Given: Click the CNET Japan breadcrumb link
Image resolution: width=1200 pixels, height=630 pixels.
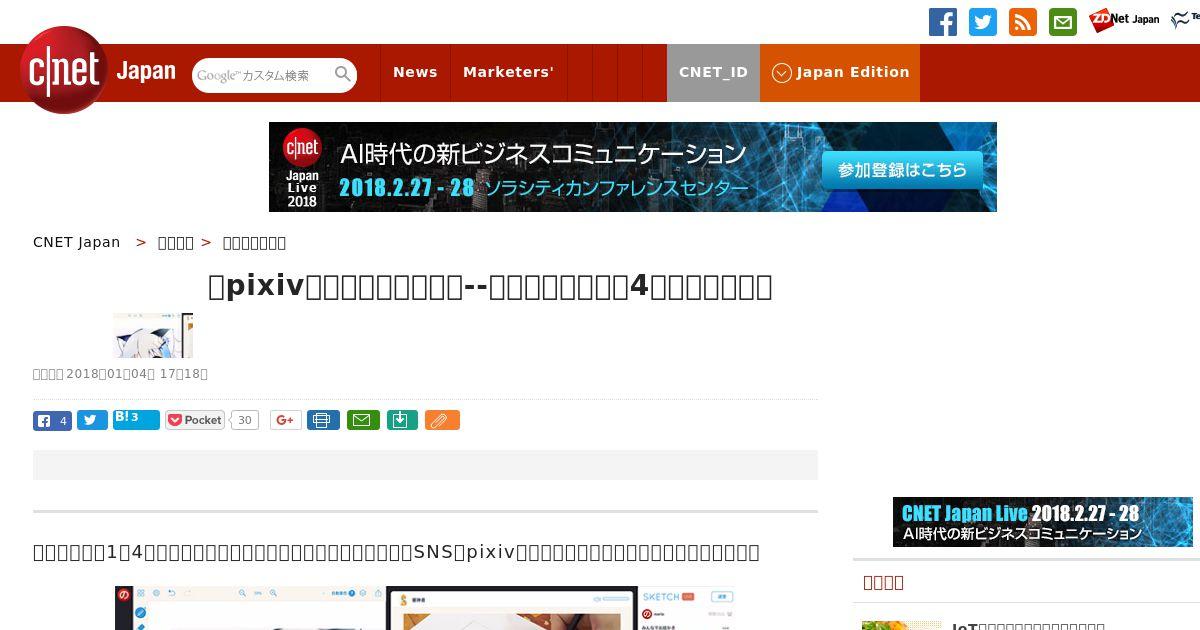Looking at the screenshot, I should tap(77, 242).
